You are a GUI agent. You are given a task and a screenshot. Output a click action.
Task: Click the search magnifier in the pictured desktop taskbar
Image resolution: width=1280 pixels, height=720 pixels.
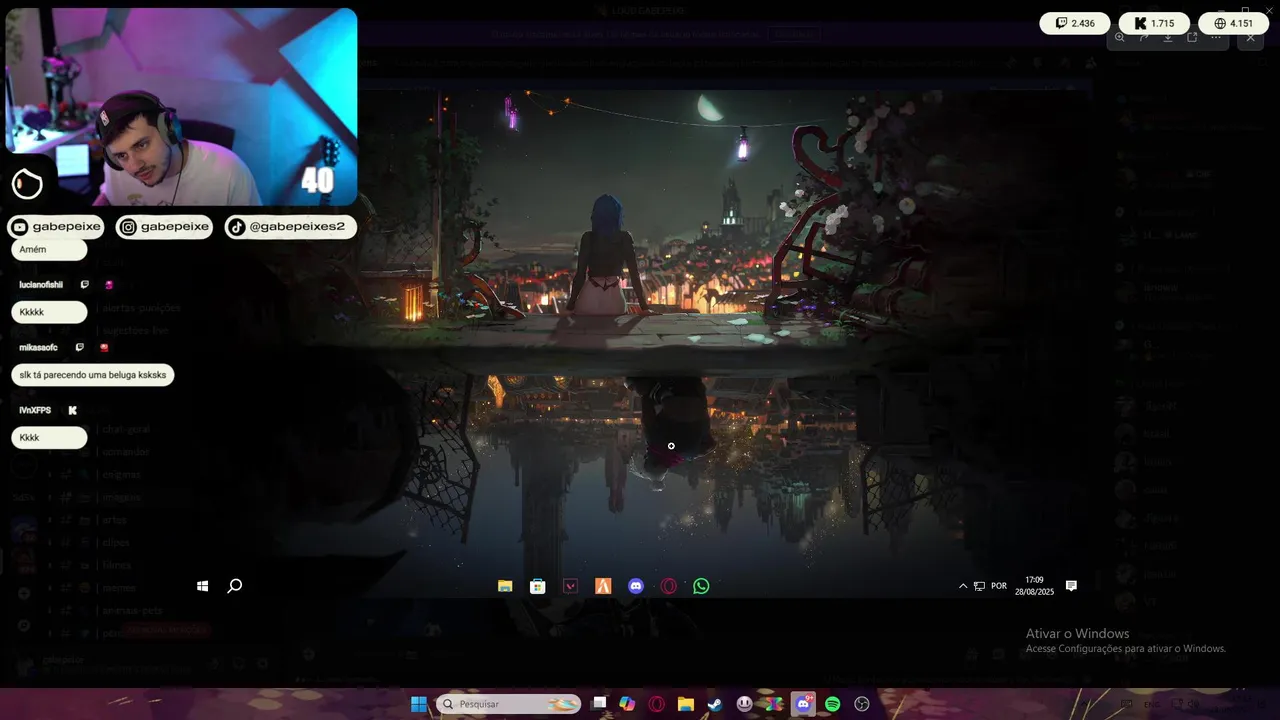click(235, 586)
